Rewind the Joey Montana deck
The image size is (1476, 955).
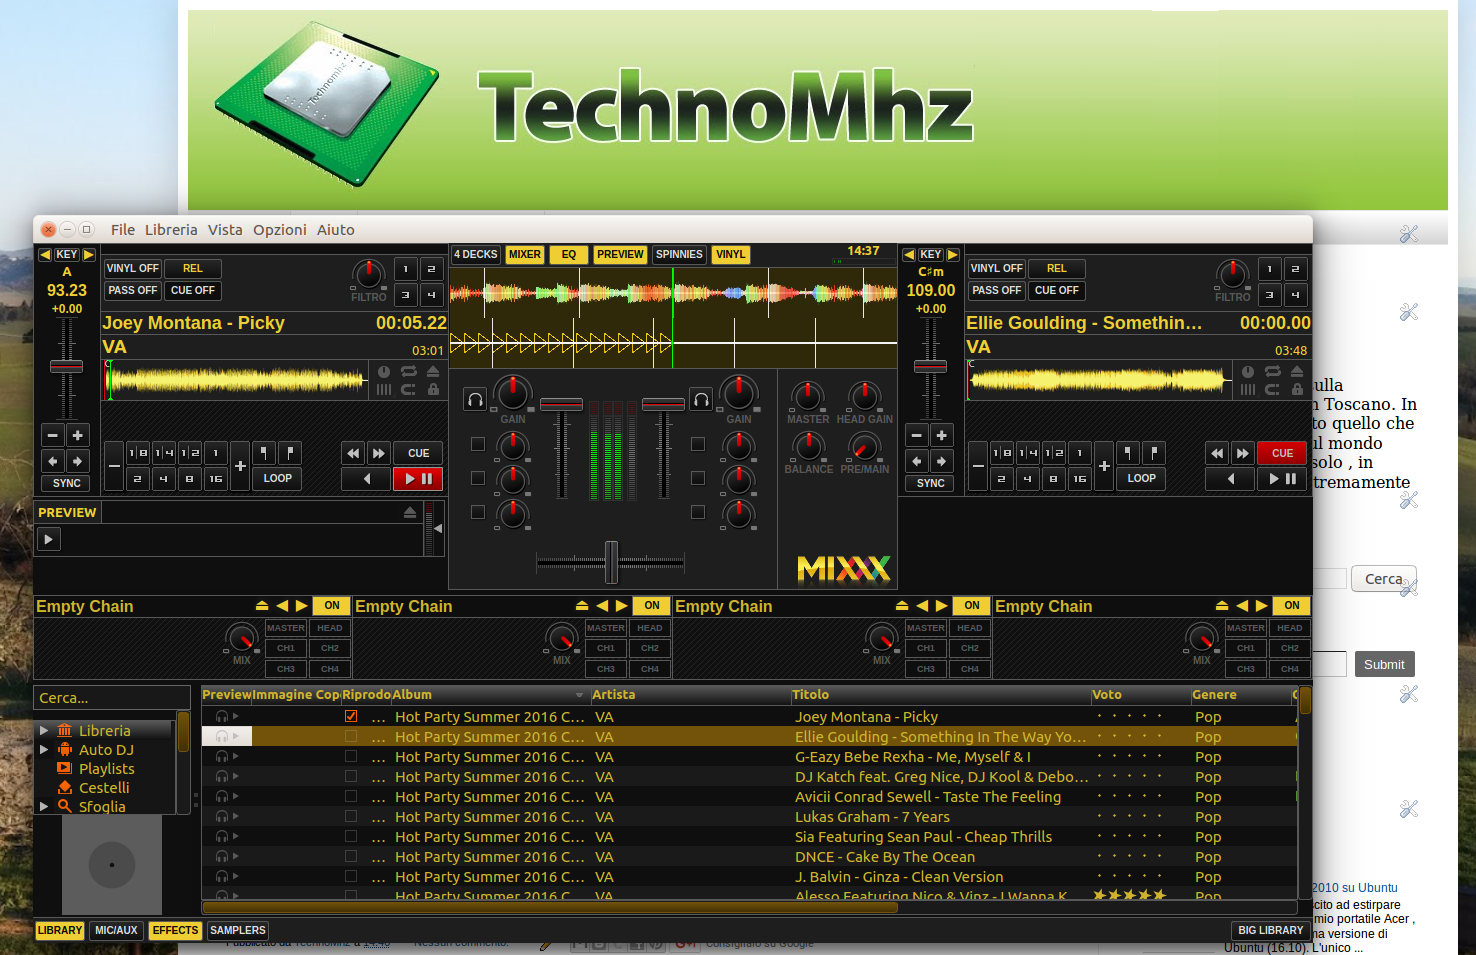353,453
